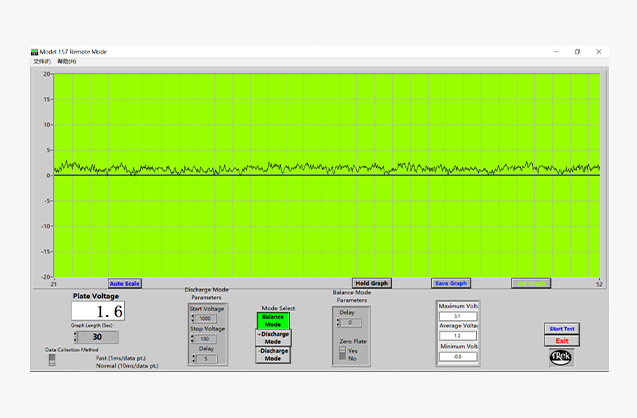
Task: Click the Graph Length value field
Action: 98,337
